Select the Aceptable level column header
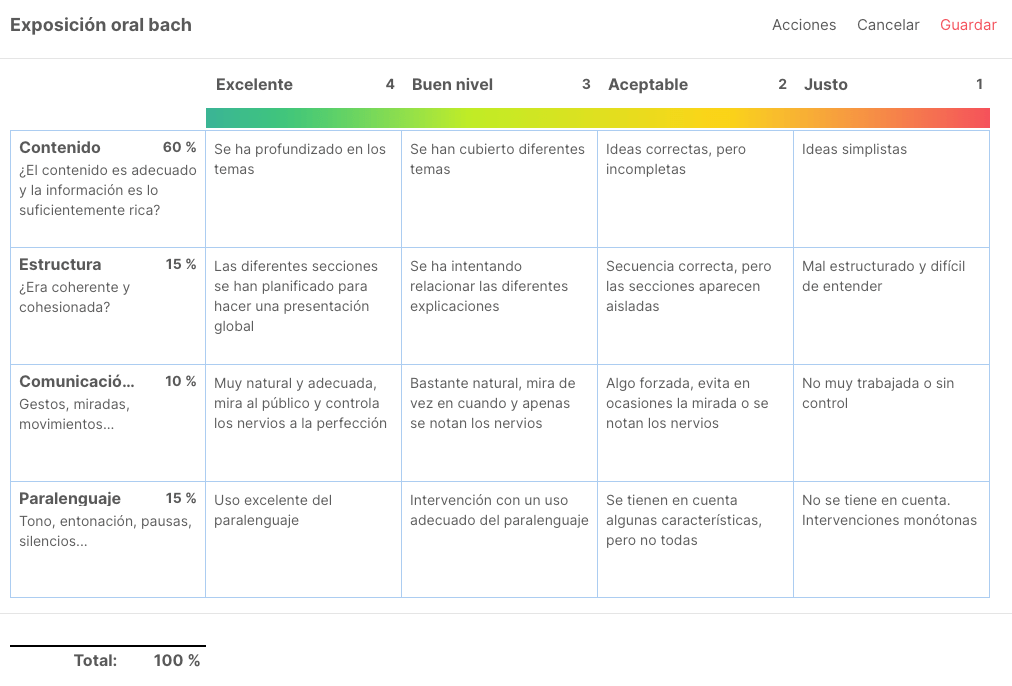The image size is (1012, 686). coord(647,85)
